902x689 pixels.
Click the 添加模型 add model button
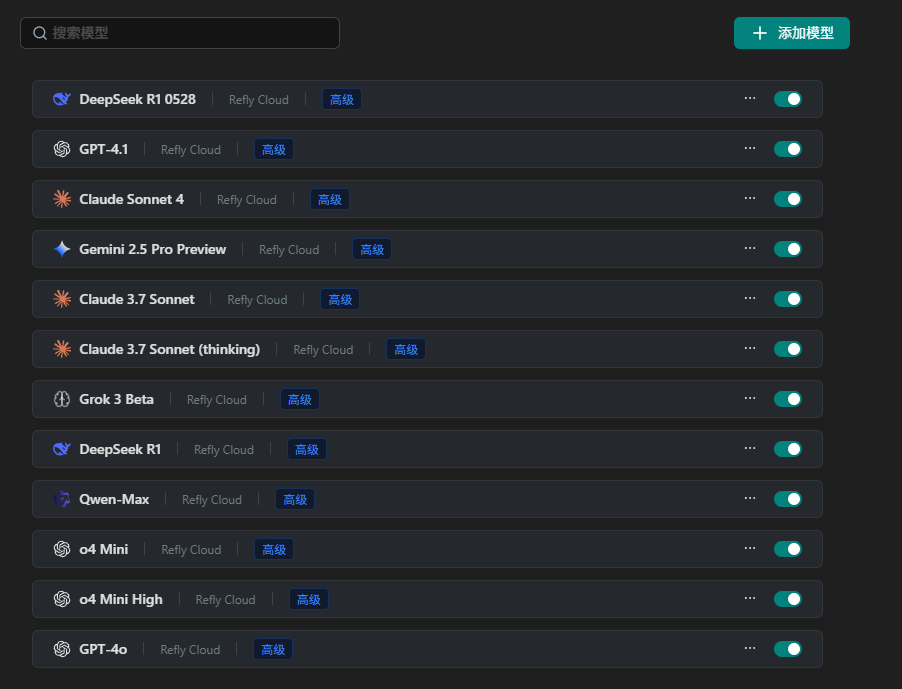click(x=792, y=33)
